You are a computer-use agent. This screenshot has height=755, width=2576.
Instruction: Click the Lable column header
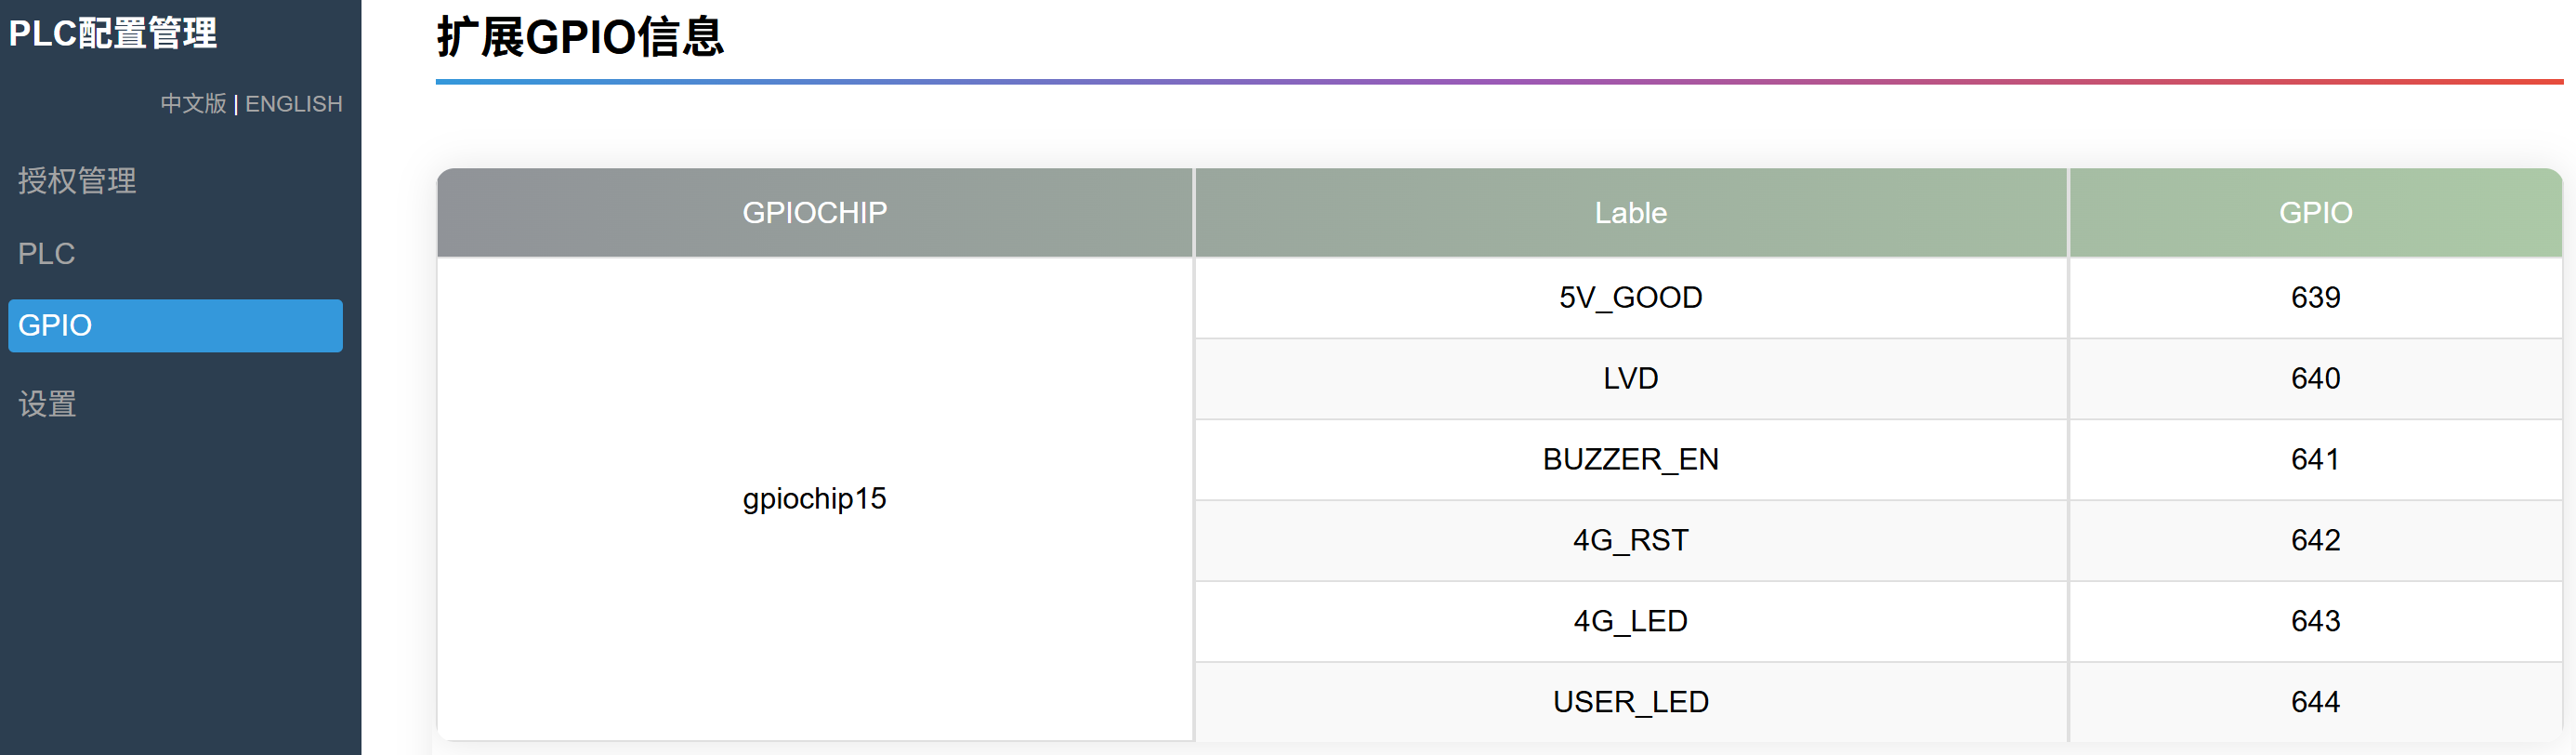point(1630,213)
